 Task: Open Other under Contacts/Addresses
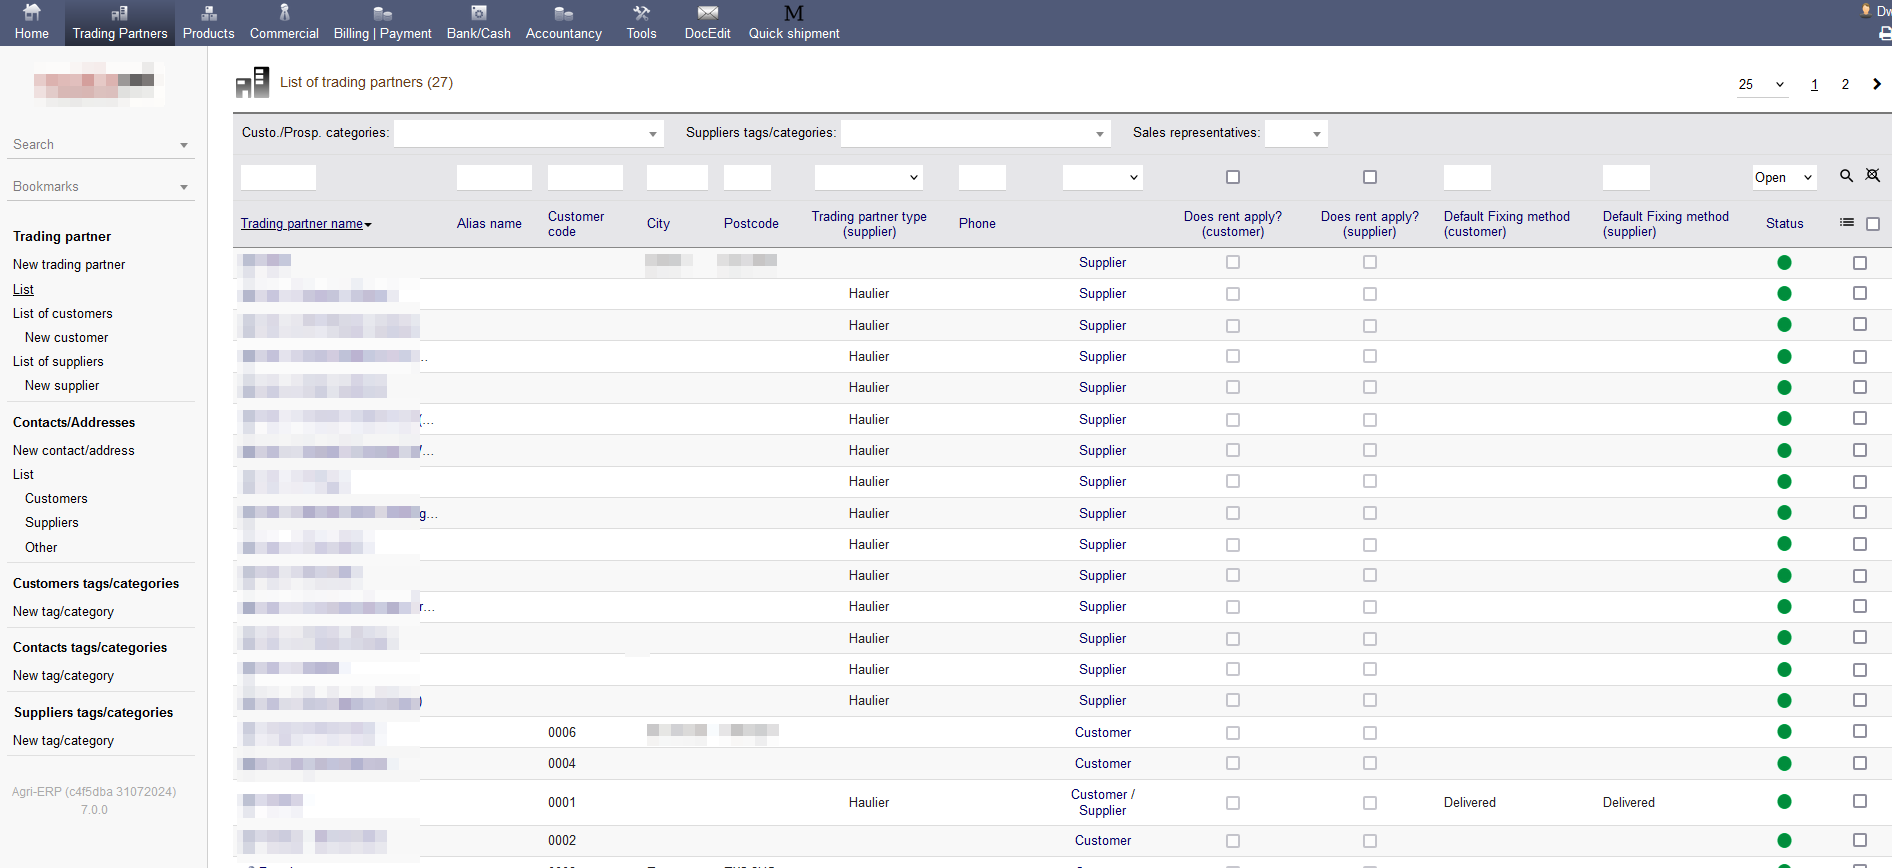tap(41, 548)
